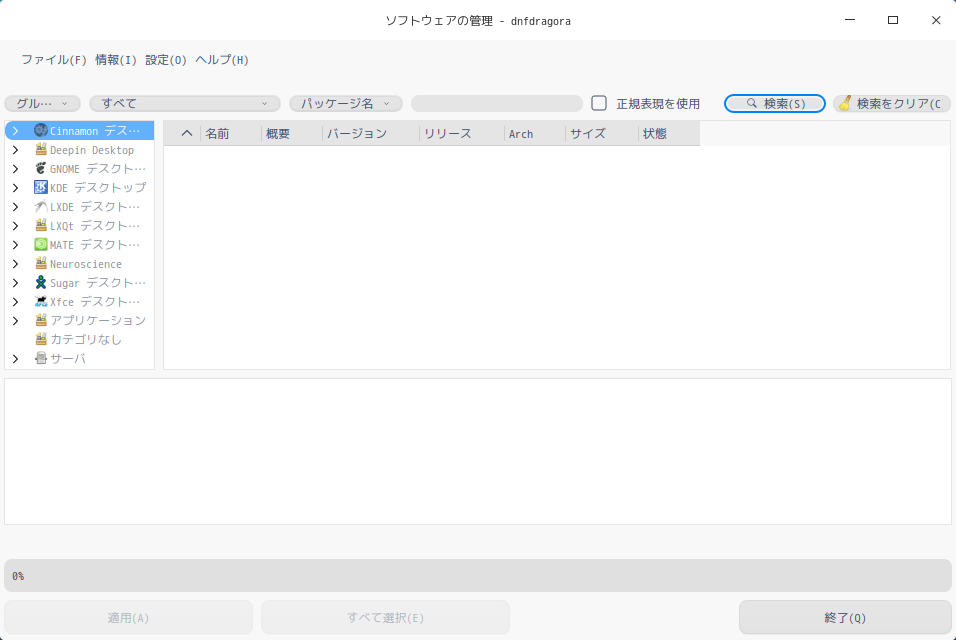The image size is (956, 640).
Task: Sort by the Arch column header
Action: (535, 133)
